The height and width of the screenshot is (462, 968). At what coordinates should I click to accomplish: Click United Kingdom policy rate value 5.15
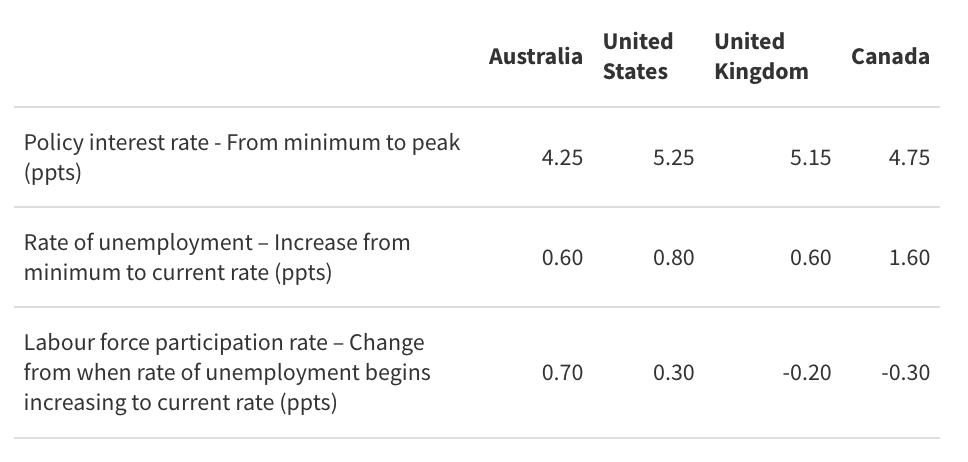(810, 158)
